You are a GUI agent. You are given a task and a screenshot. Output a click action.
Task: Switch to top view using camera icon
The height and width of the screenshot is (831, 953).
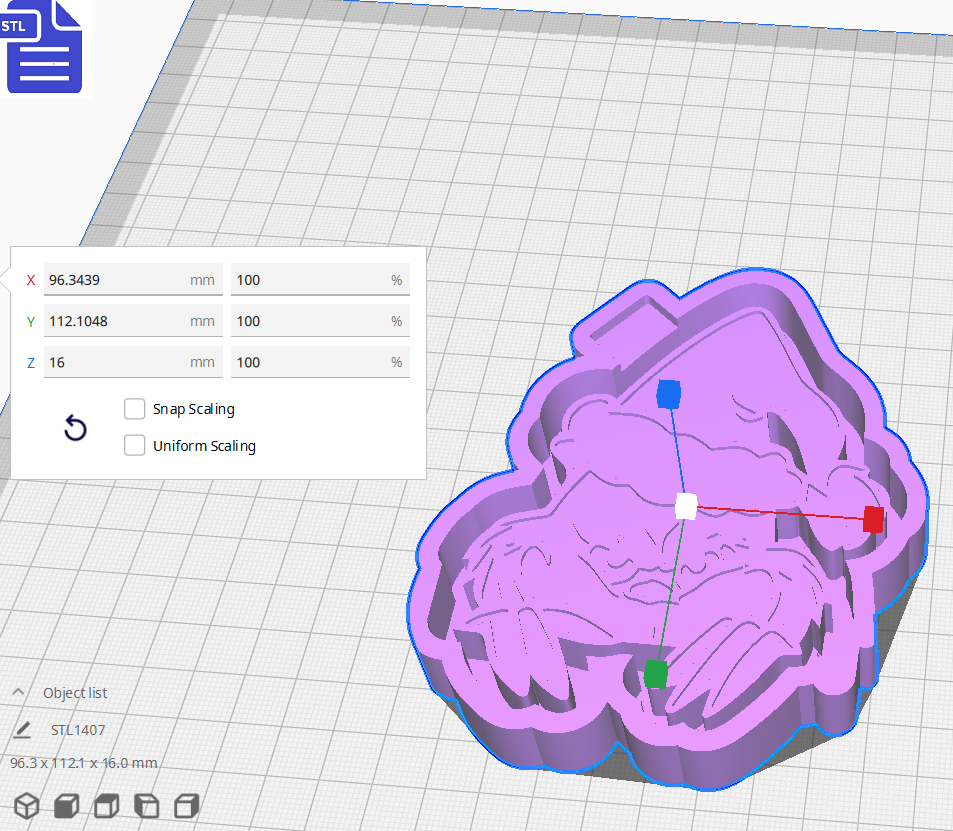[x=106, y=805]
